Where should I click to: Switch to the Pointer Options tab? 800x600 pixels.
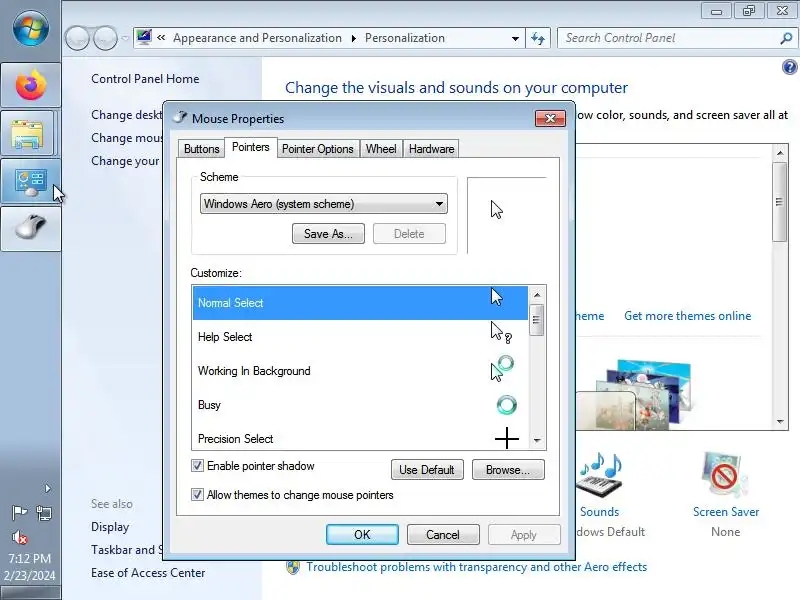(317, 148)
